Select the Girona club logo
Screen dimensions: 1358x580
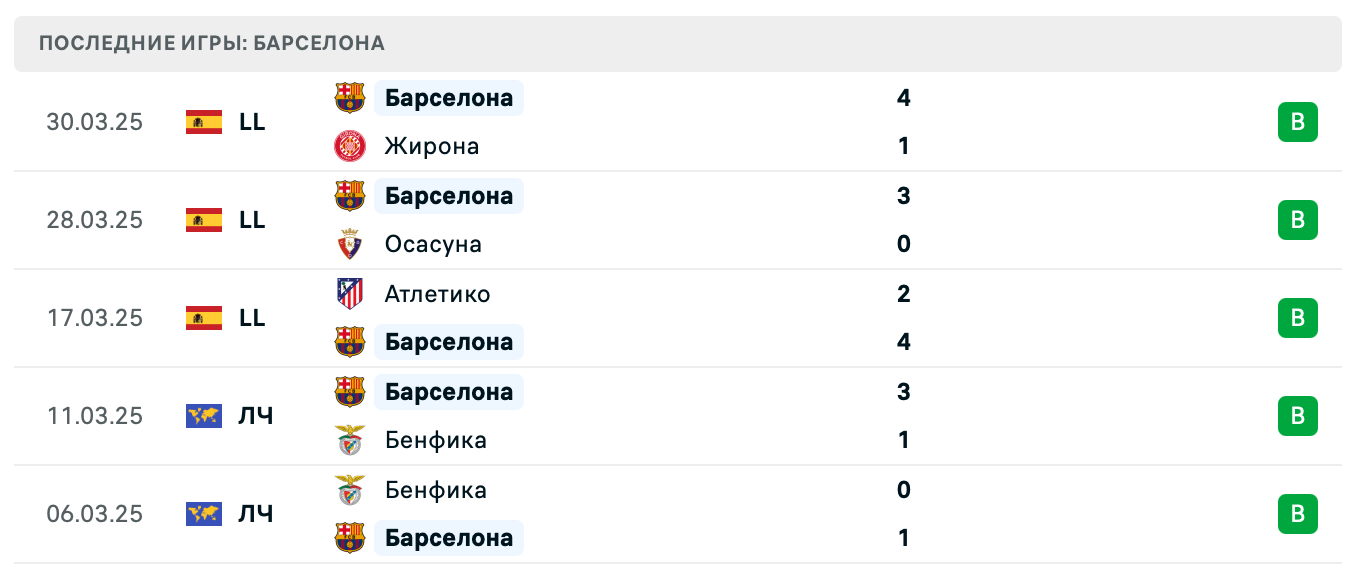coord(352,145)
